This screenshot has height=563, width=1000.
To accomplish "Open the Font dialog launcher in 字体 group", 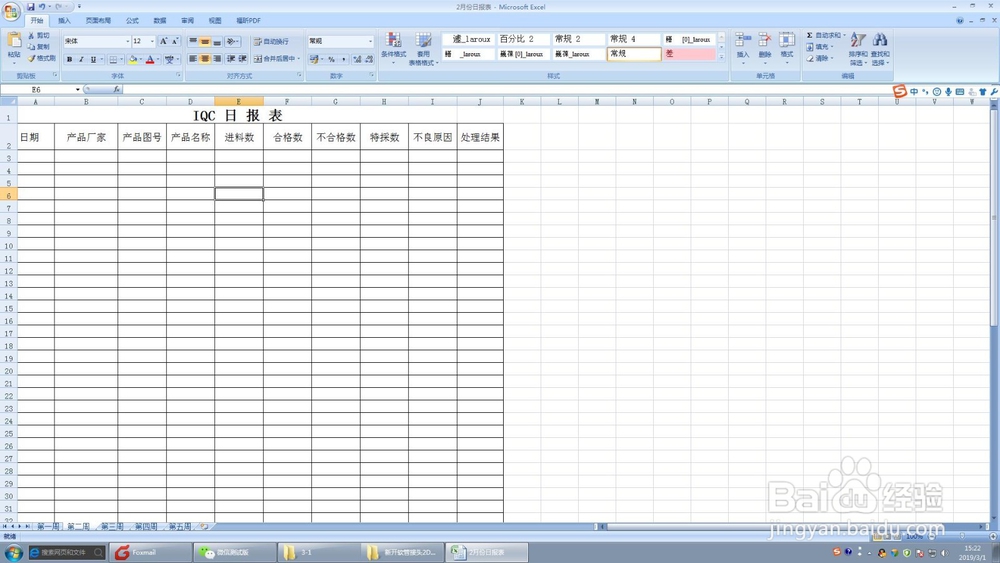I will click(178, 76).
